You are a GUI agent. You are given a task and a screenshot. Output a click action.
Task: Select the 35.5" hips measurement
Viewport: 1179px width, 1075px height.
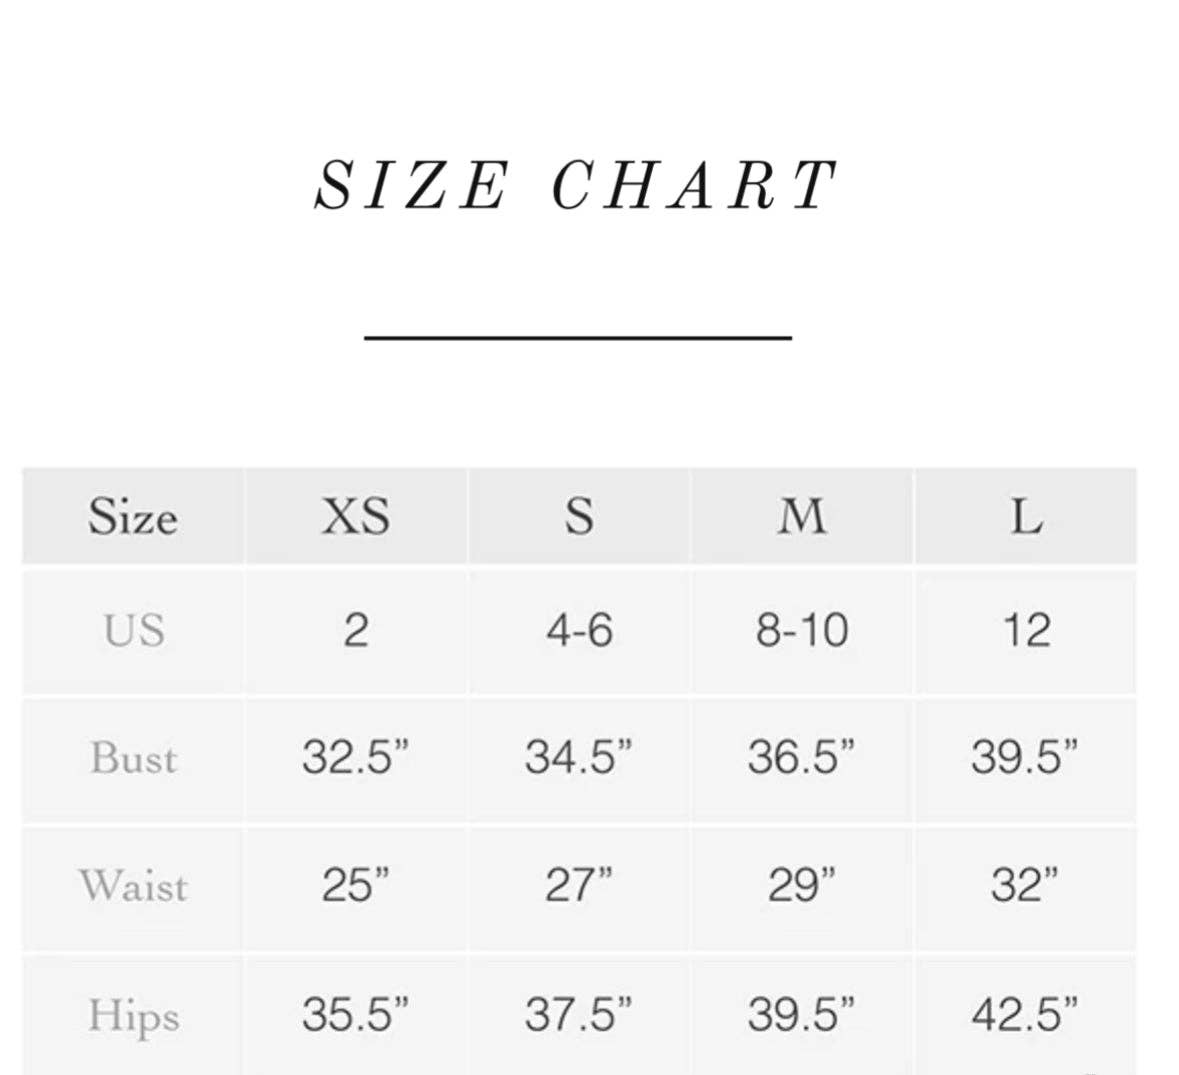[x=355, y=1015]
